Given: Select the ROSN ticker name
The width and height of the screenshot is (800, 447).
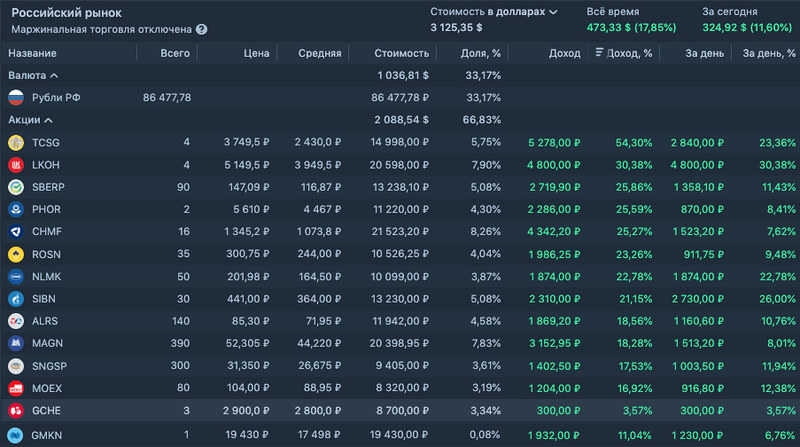Looking at the screenshot, I should [46, 254].
